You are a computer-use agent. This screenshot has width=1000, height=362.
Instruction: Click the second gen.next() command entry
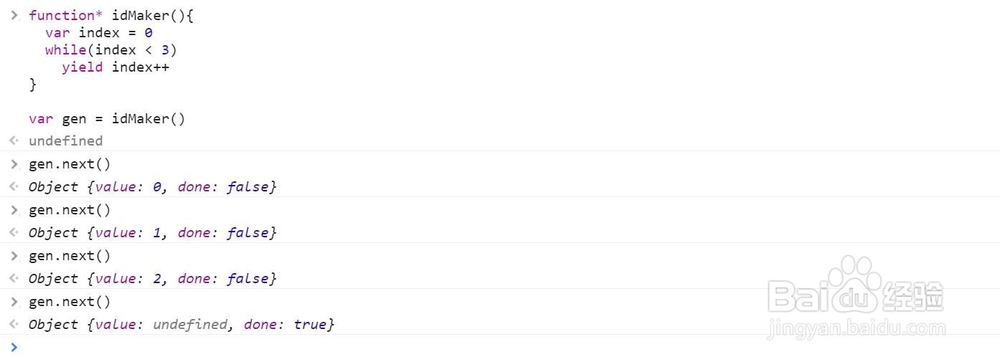70,210
